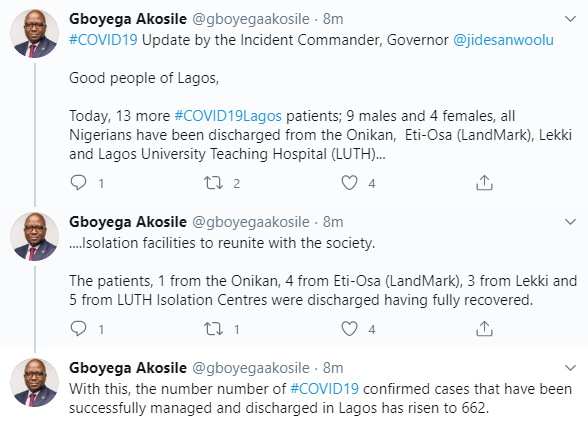Viewport: 588px width, 428px height.
Task: Open the #COVID19 hashtag in first tweet
Action: tap(104, 40)
